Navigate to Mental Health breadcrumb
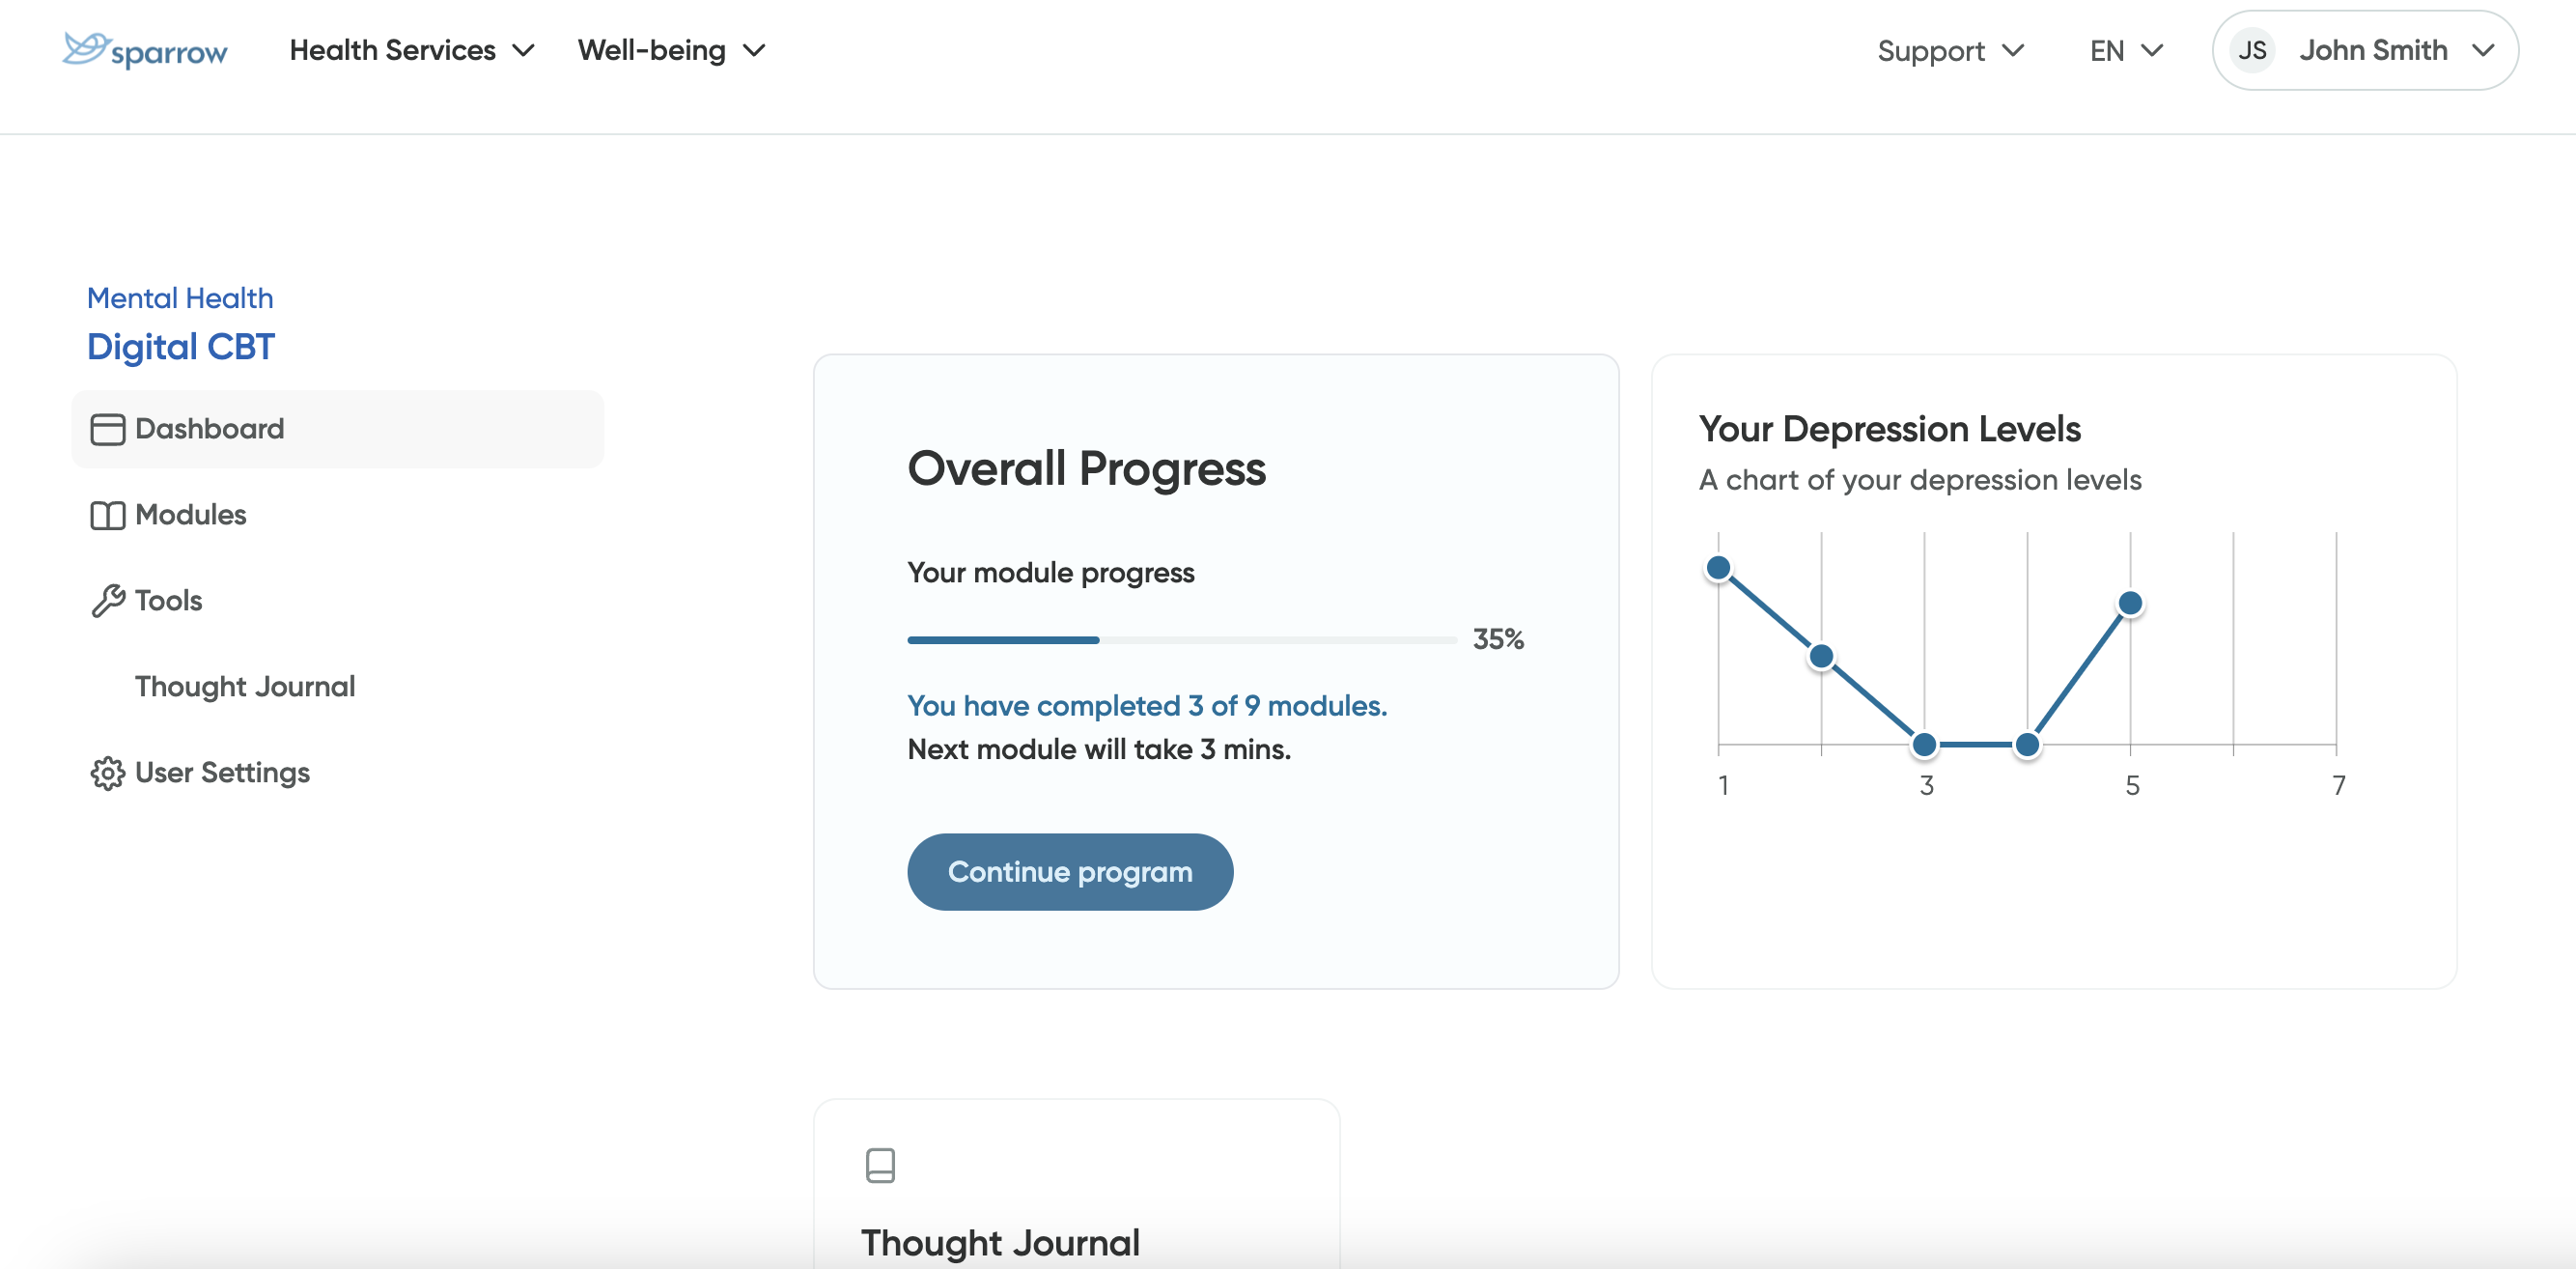Viewport: 2576px width, 1269px height. pos(180,297)
